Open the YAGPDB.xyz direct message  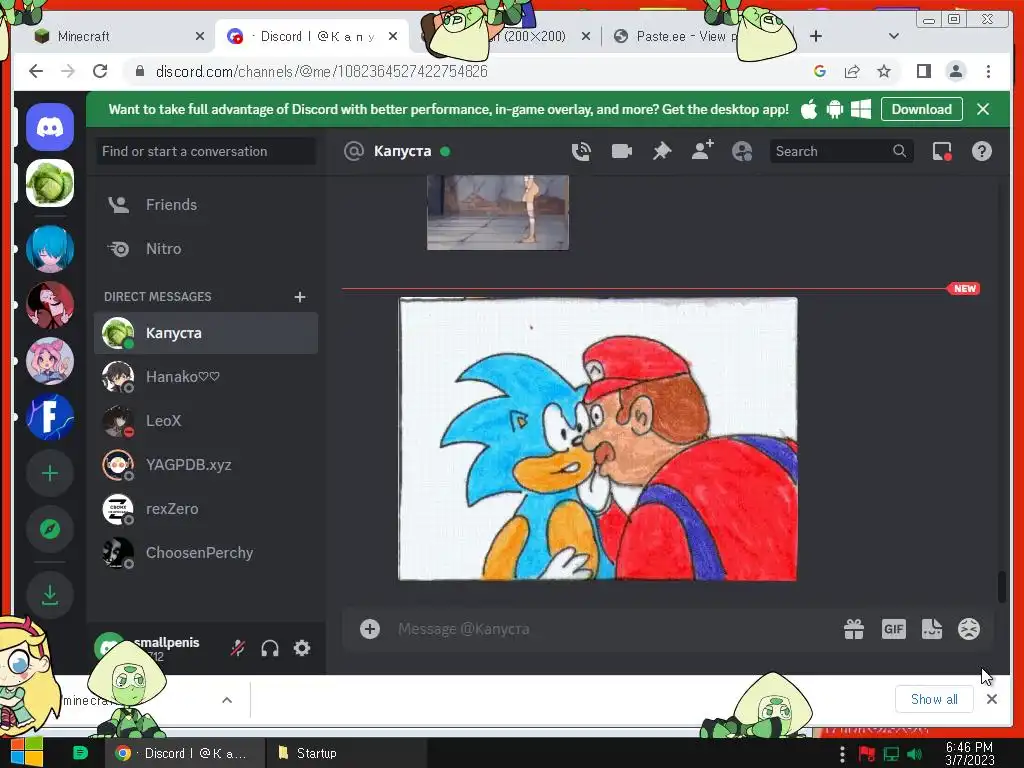206,465
